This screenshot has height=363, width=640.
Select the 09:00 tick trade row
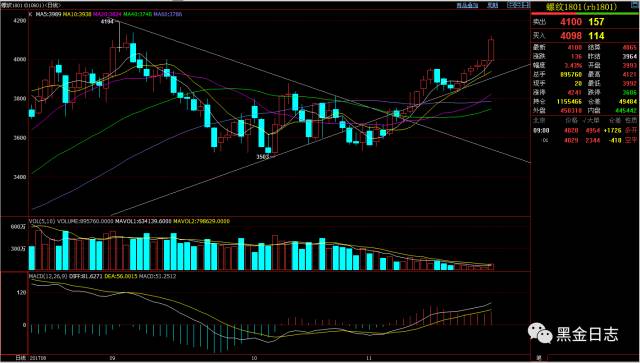(584, 131)
